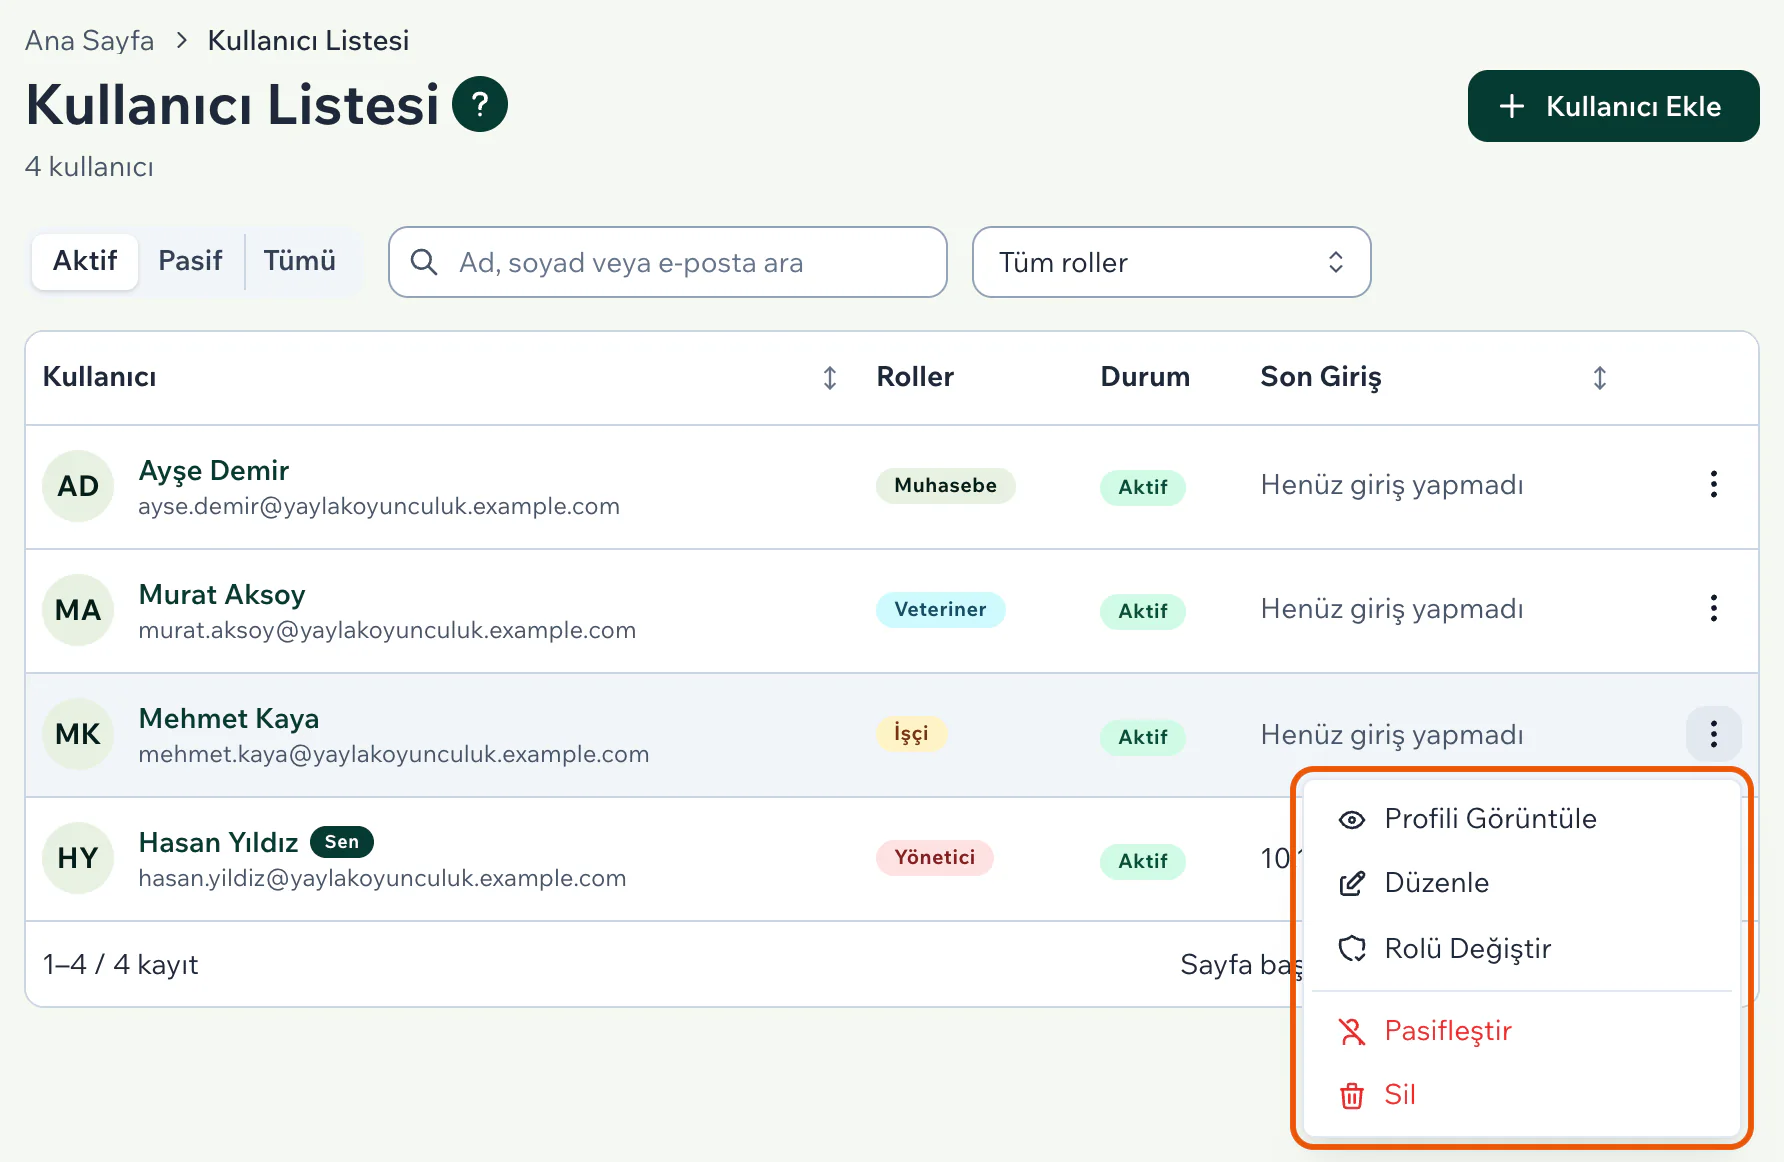The height and width of the screenshot is (1162, 1784).
Task: Open Ayşe Demir's name link
Action: click(214, 470)
